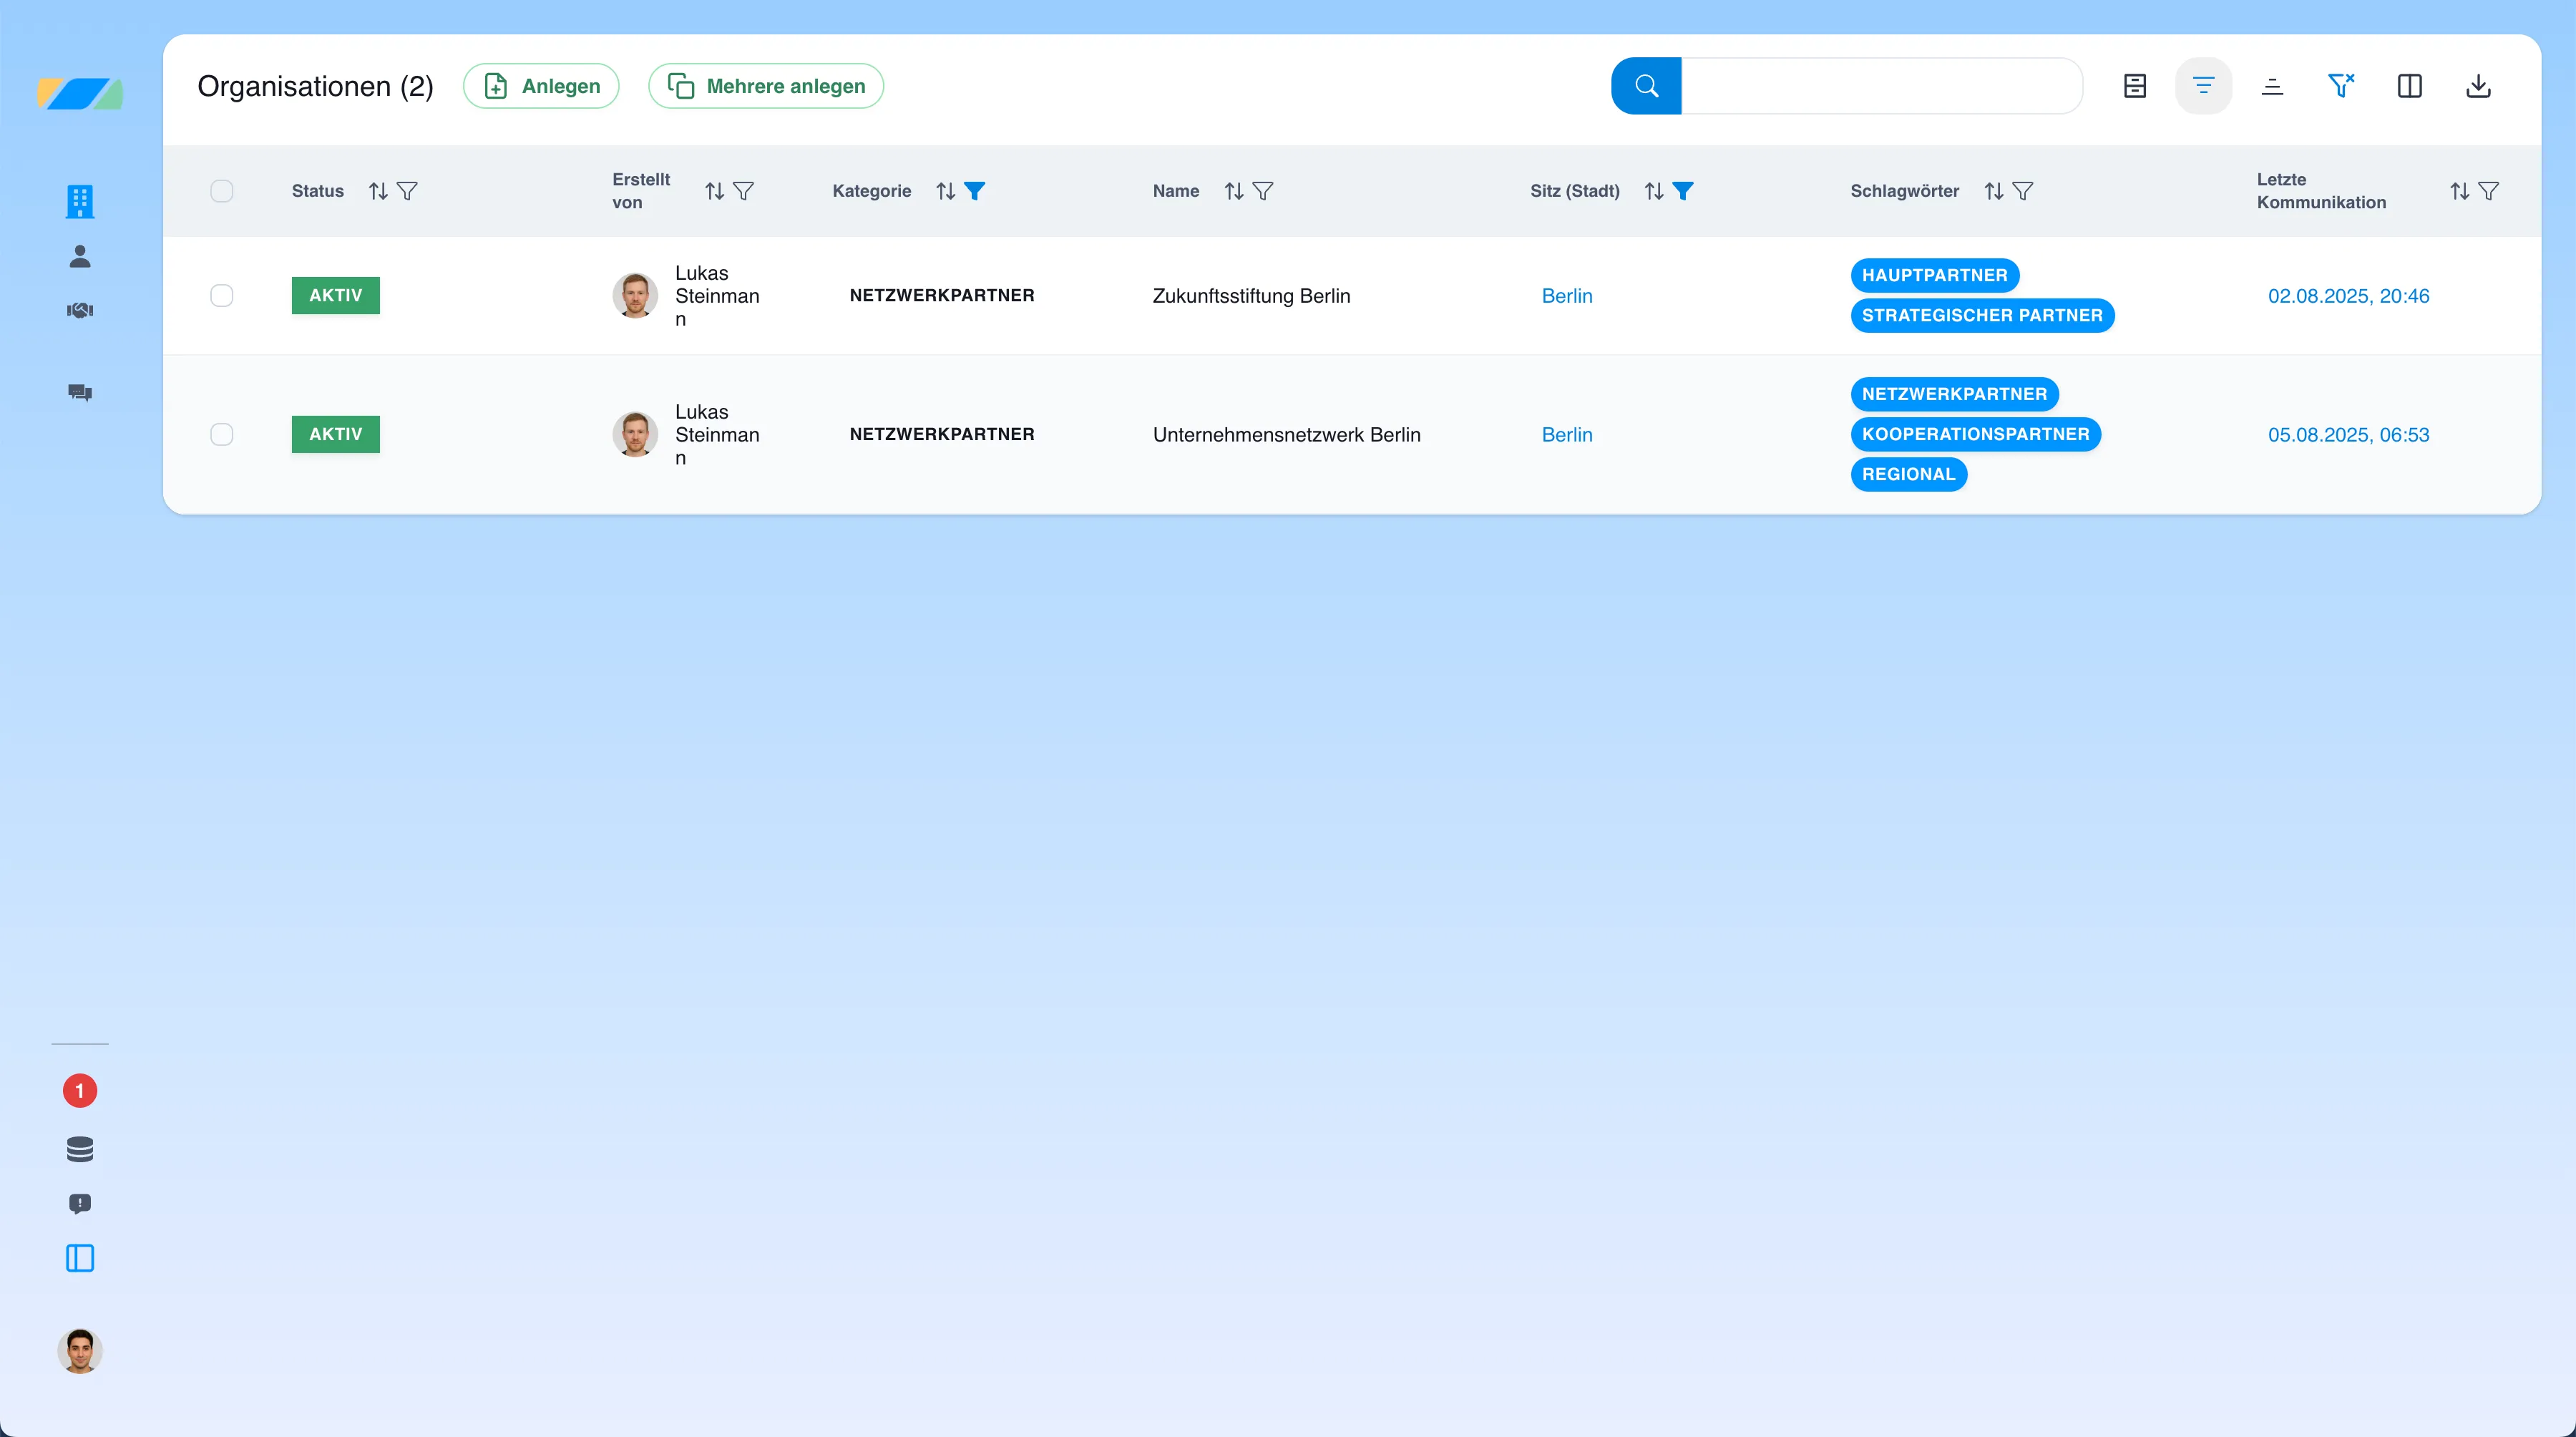Sort by the Name column
Viewport: 2576px width, 1437px height.
[1234, 191]
